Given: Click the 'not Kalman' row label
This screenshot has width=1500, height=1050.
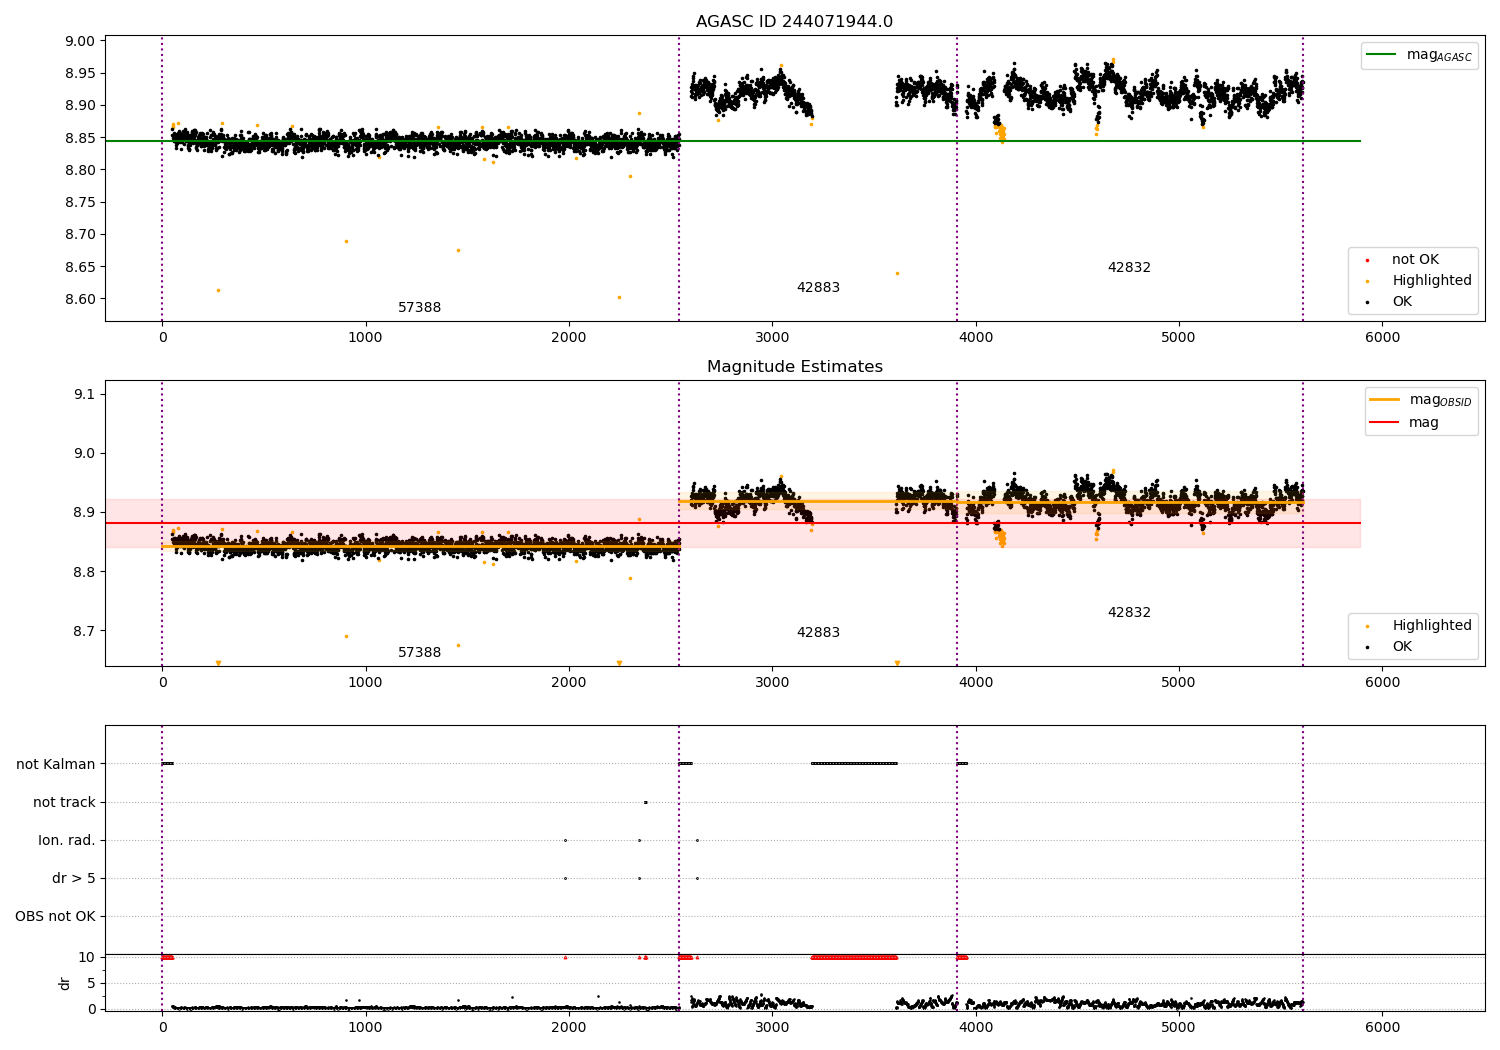Looking at the screenshot, I should 56,765.
